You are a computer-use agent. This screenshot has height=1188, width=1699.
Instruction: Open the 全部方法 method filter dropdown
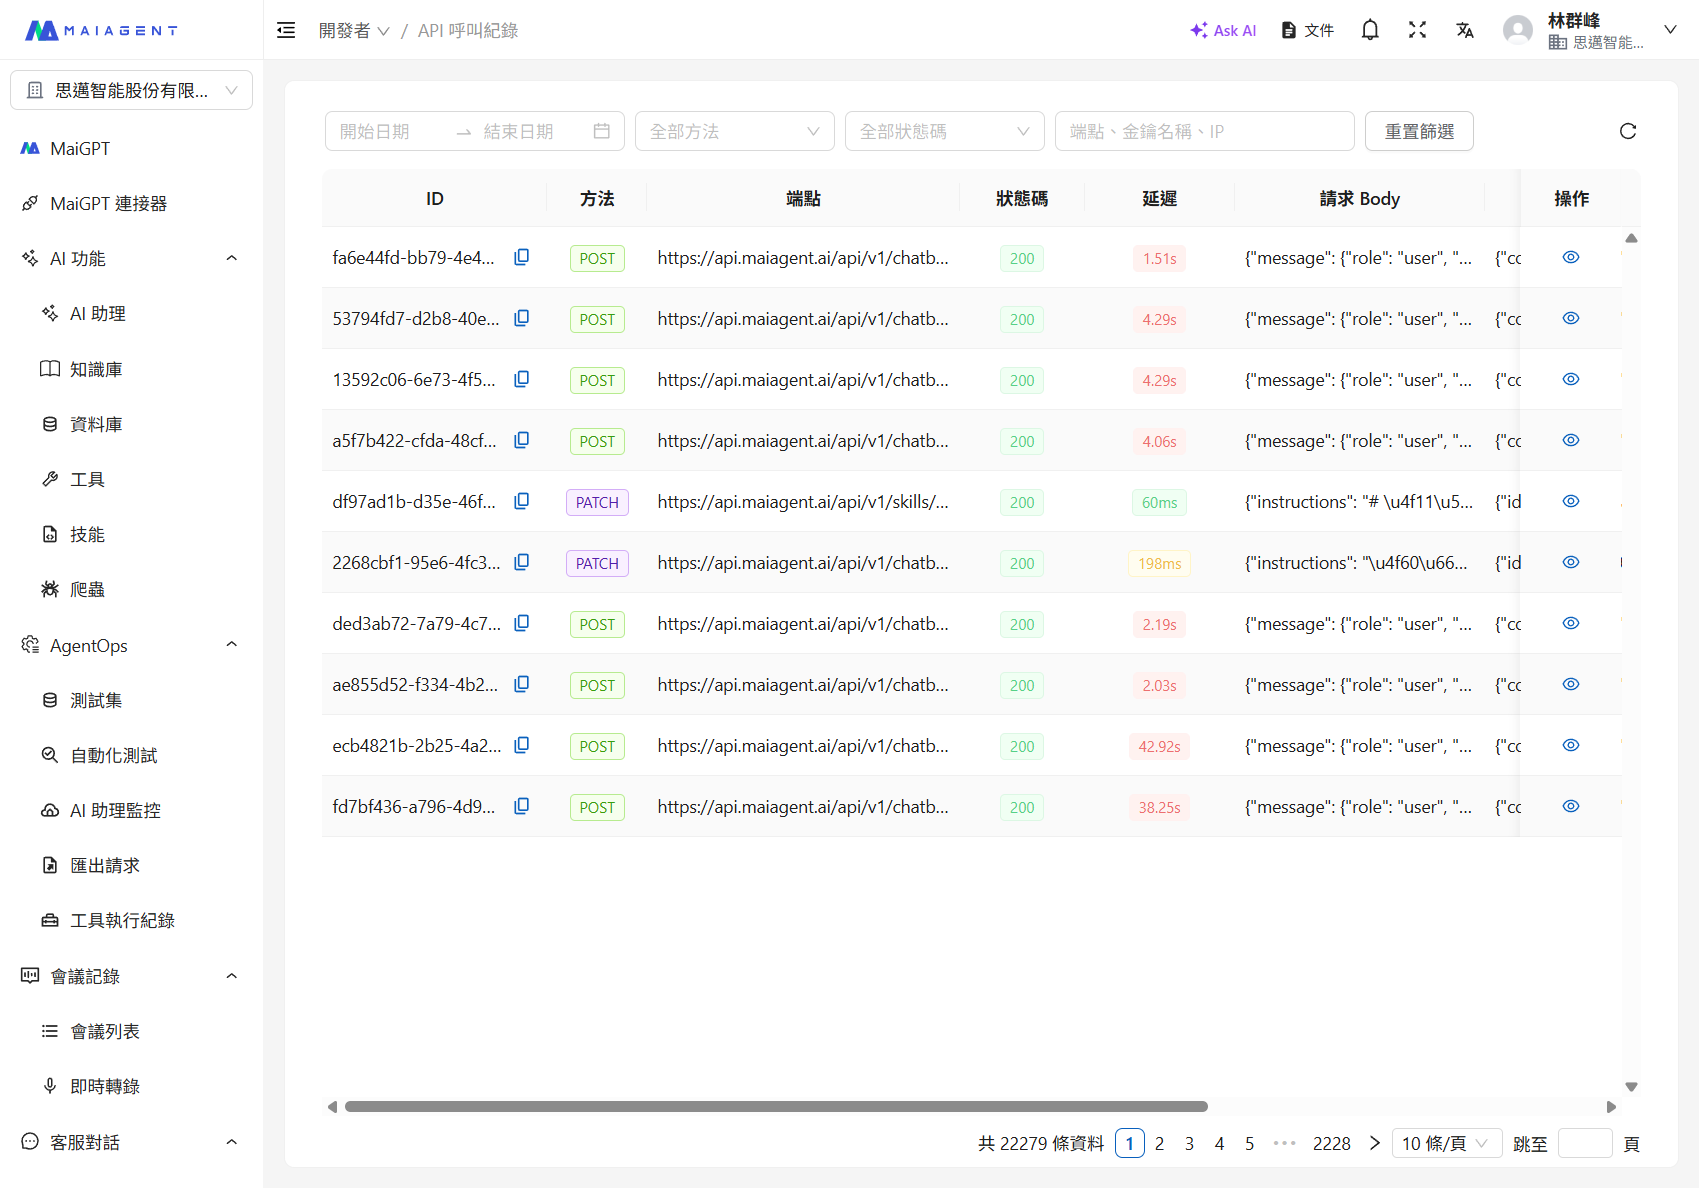coord(734,131)
